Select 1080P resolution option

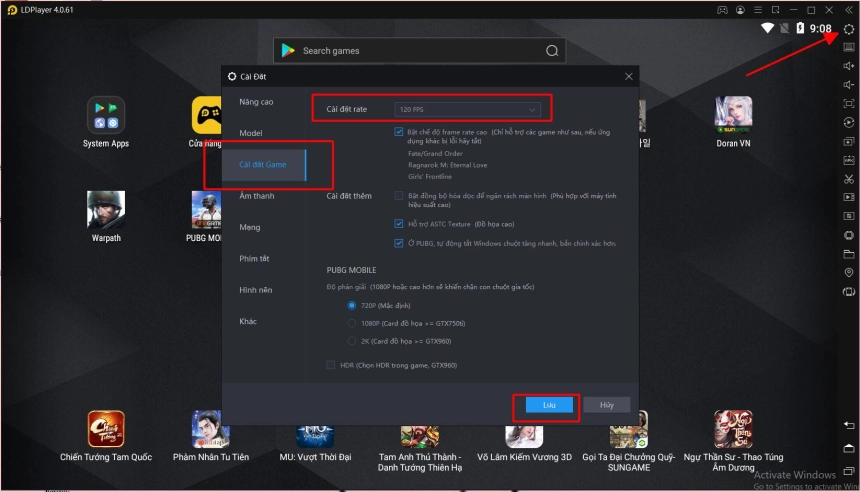(352, 323)
